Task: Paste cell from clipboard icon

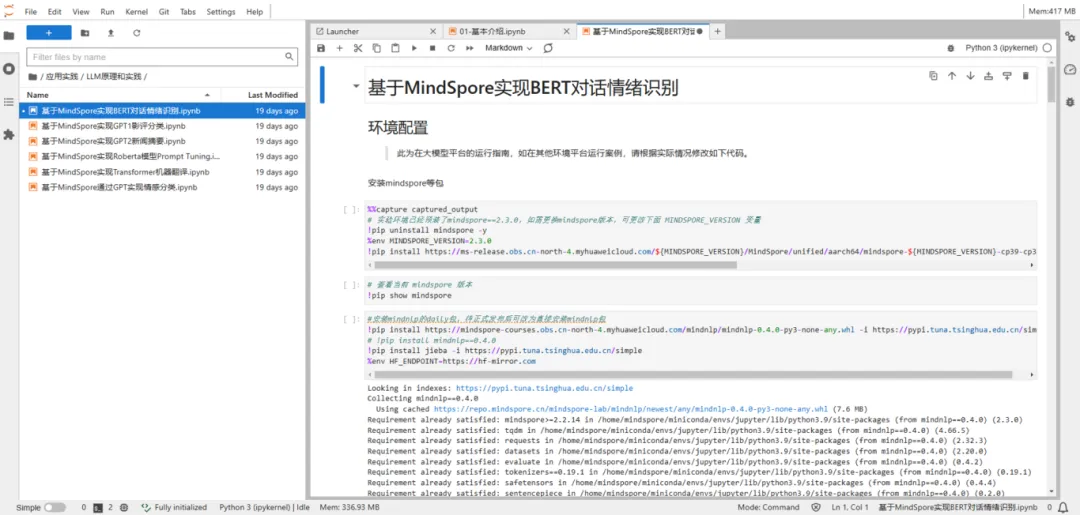Action: coord(395,48)
